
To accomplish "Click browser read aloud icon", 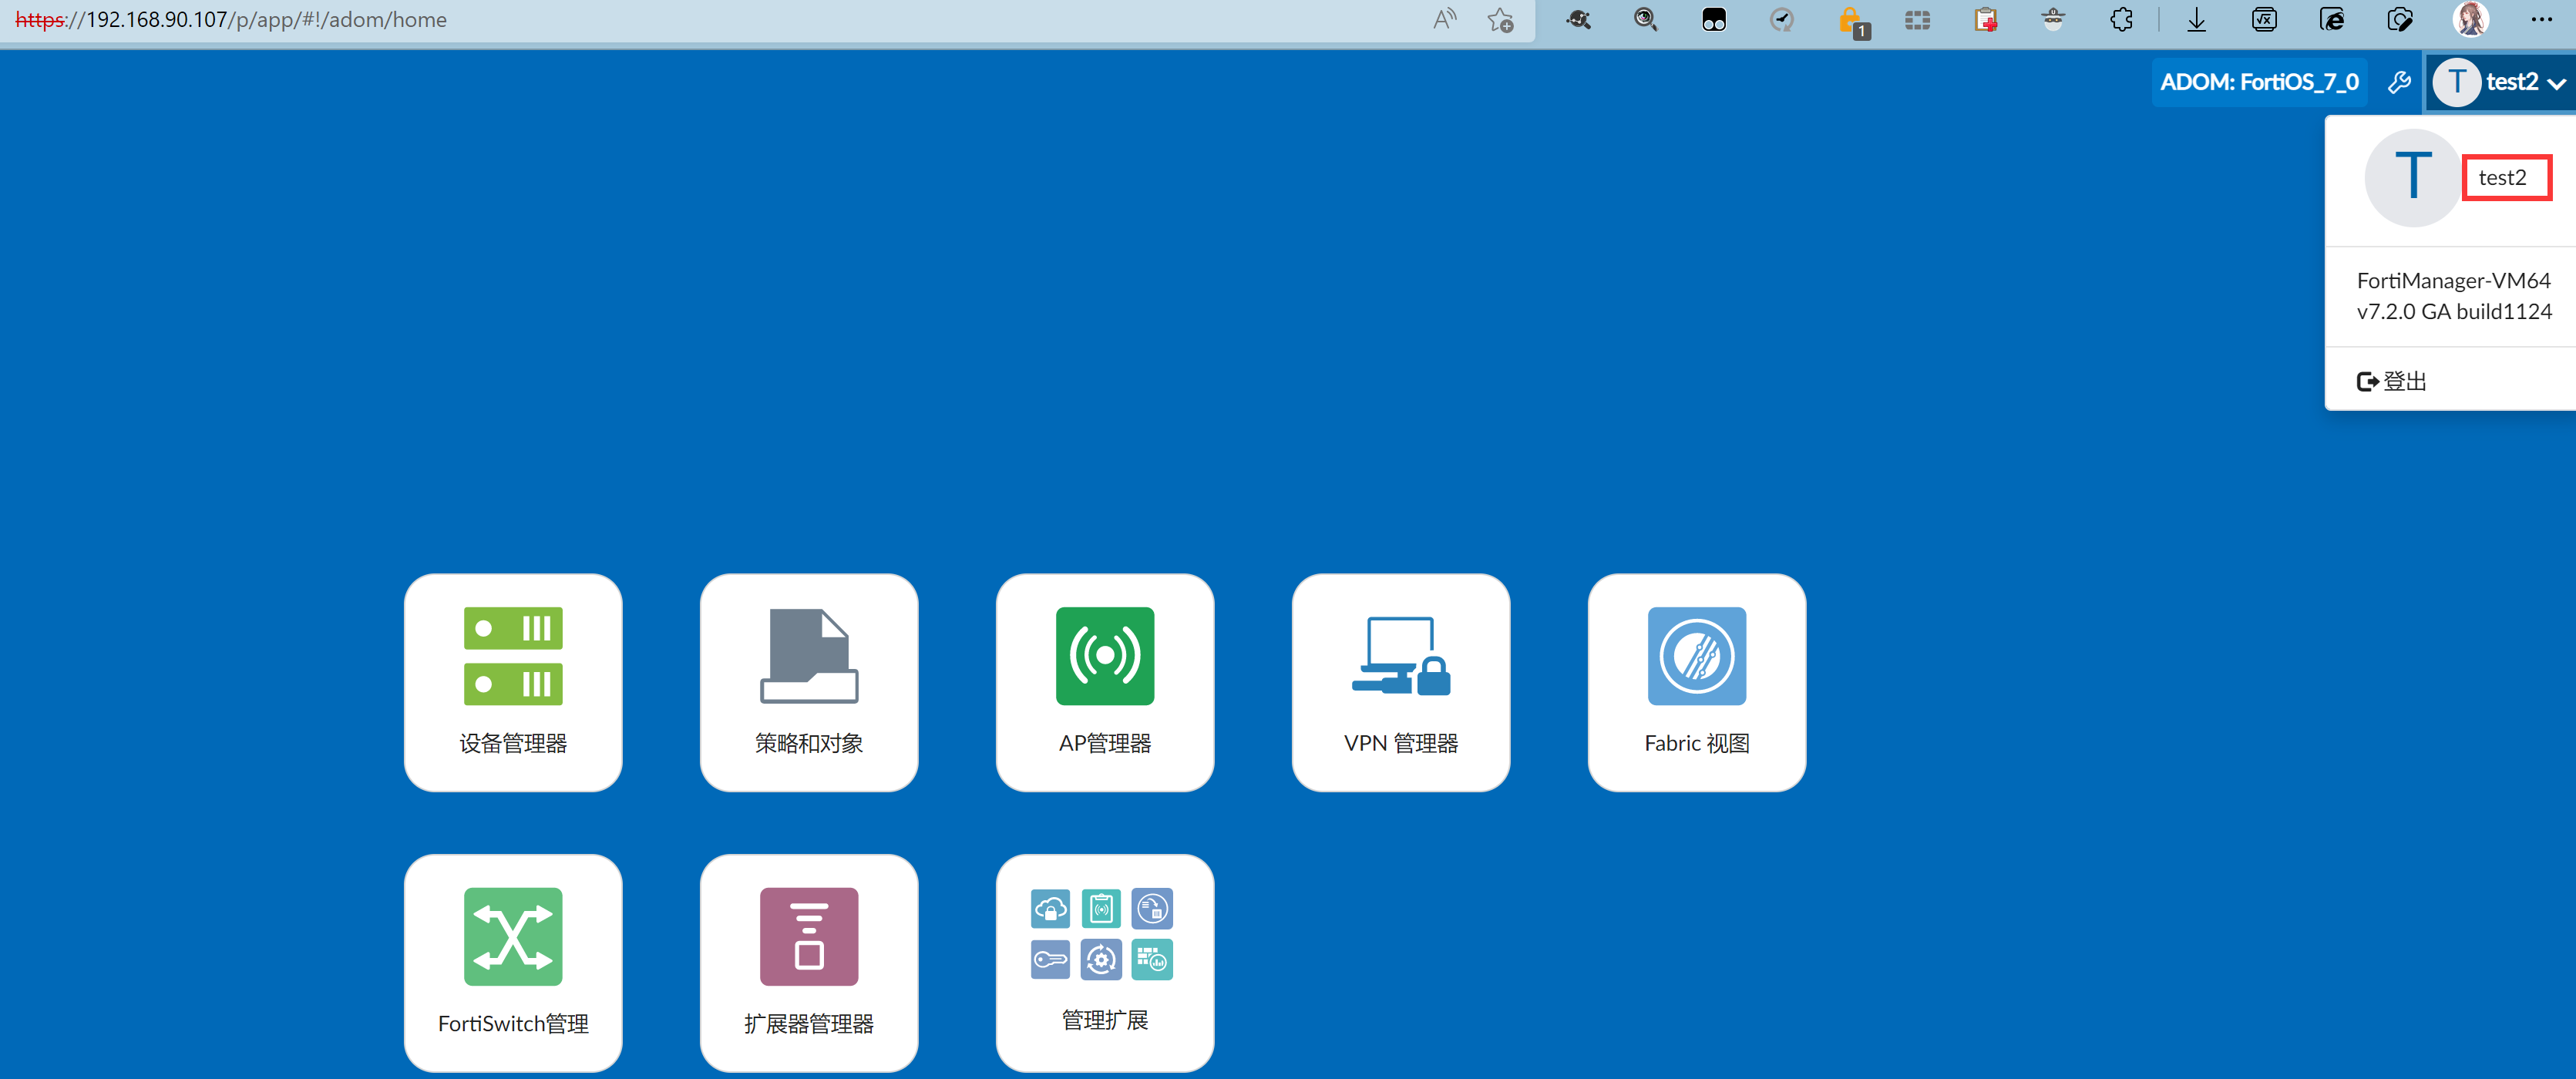I will [x=1444, y=20].
